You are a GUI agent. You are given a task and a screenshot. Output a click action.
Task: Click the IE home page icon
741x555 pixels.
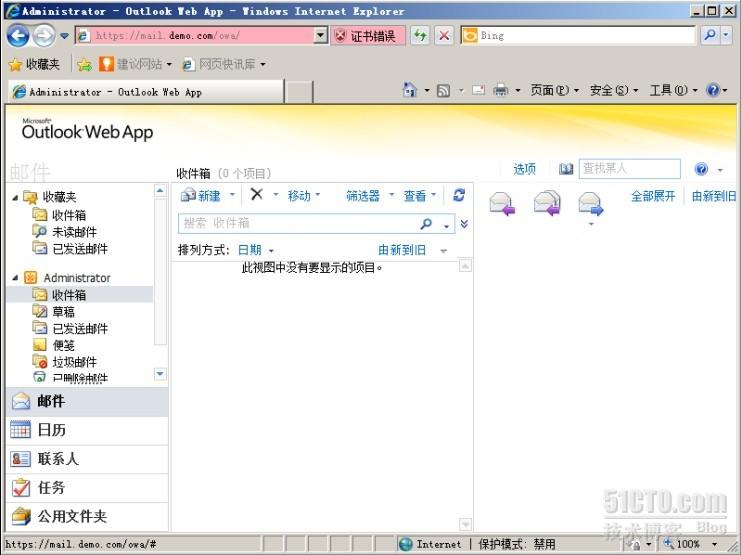409,89
